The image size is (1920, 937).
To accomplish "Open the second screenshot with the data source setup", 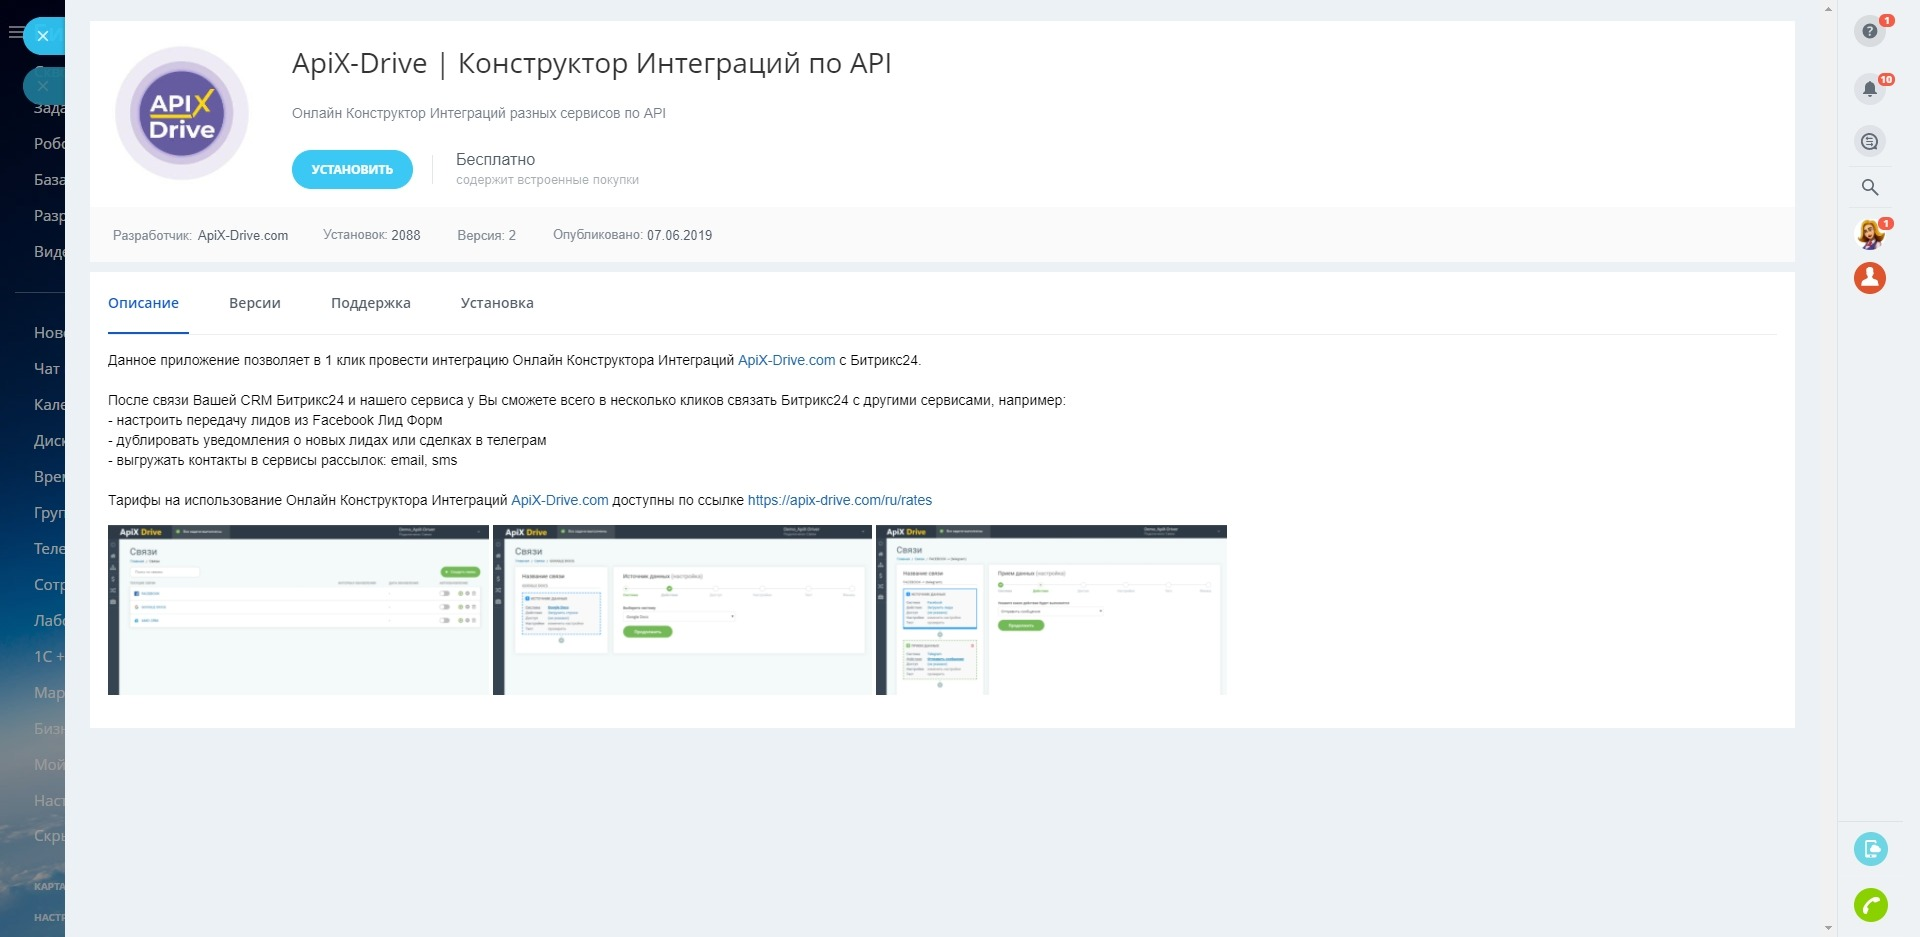I will point(682,610).
